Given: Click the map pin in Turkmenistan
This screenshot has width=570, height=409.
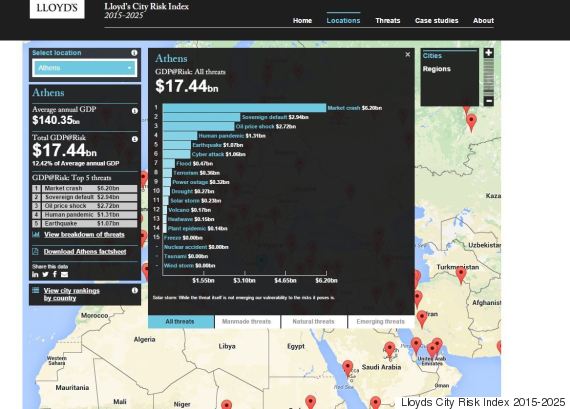Looking at the screenshot, I should (x=461, y=274).
